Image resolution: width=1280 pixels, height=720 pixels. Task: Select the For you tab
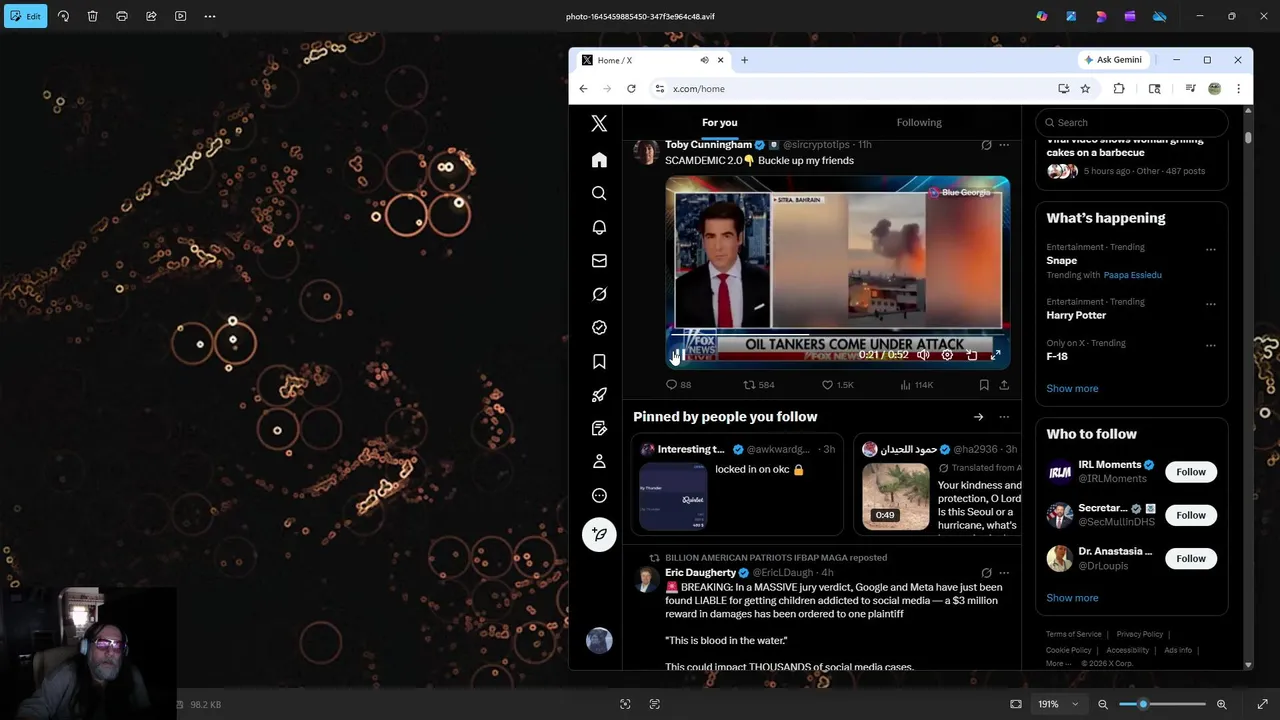(x=720, y=122)
